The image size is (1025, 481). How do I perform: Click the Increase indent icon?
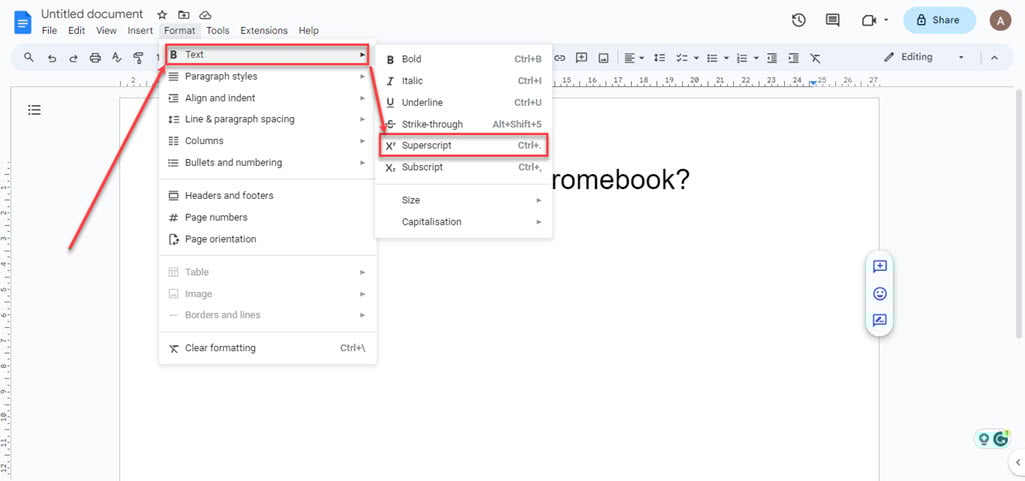click(x=794, y=58)
